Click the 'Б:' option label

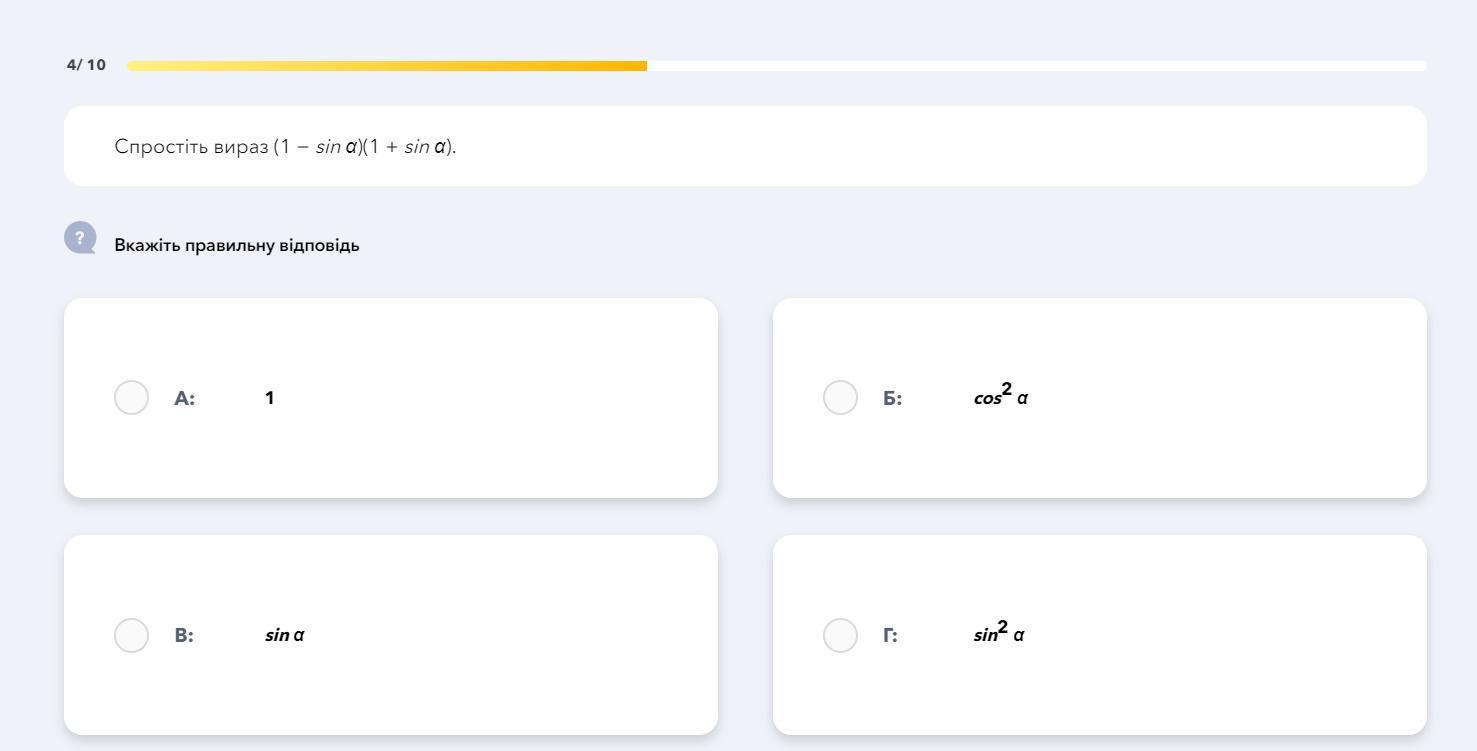click(892, 398)
